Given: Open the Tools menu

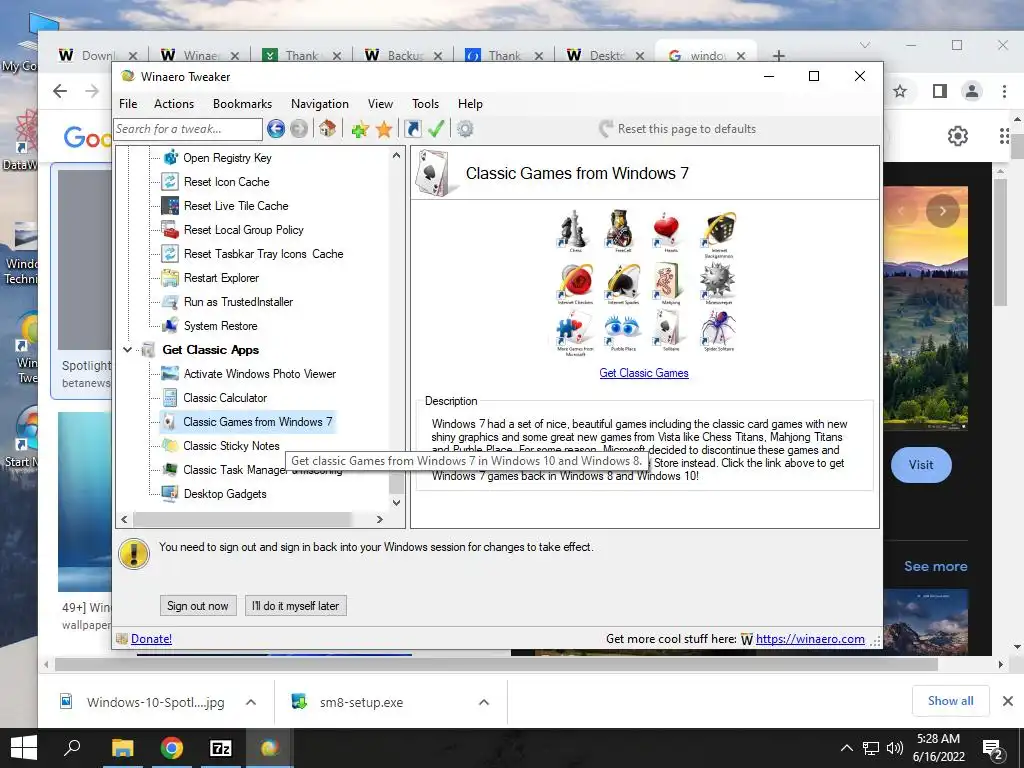Looking at the screenshot, I should (425, 104).
